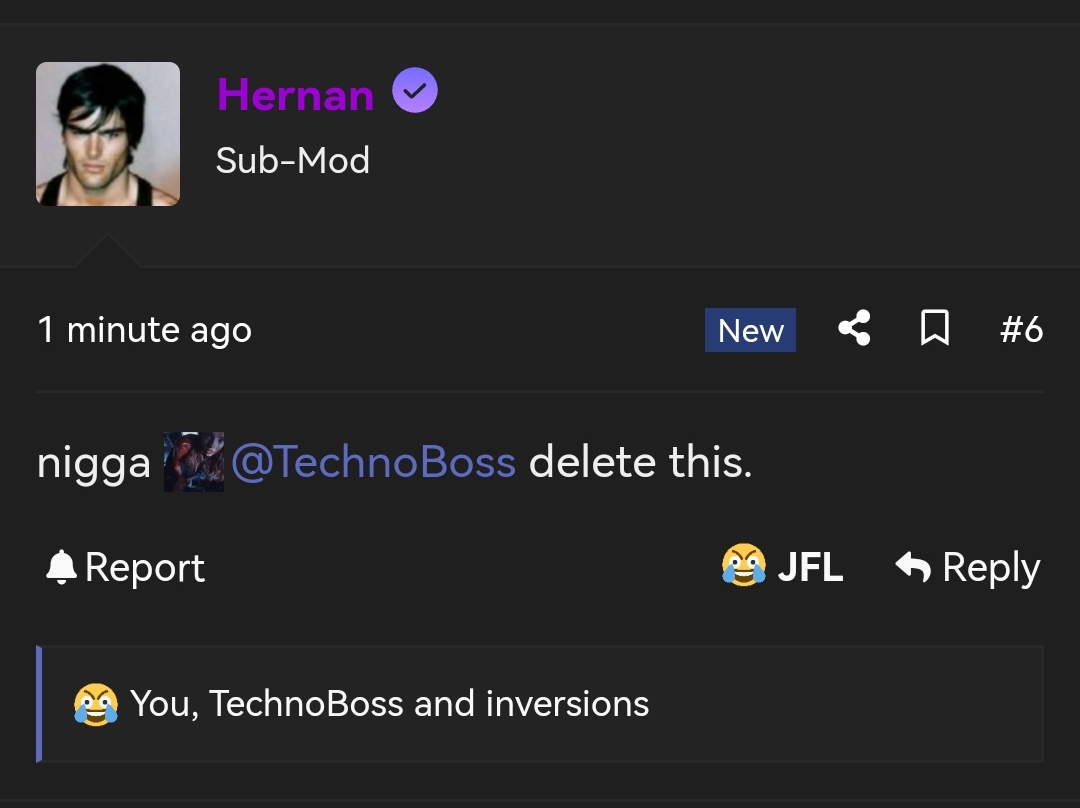The height and width of the screenshot is (808, 1080).
Task: Click the New badge on the post
Action: (x=750, y=330)
